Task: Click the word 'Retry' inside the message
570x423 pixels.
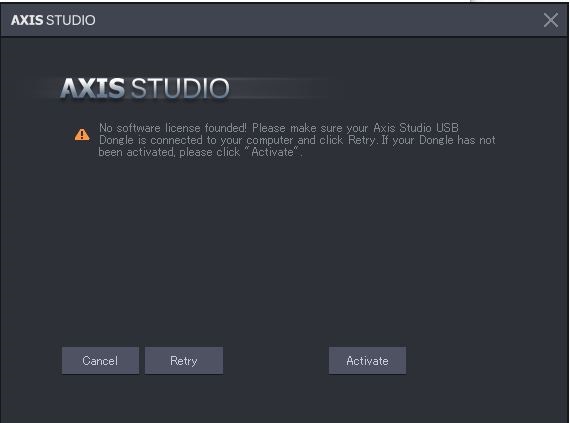Action: pos(361,140)
